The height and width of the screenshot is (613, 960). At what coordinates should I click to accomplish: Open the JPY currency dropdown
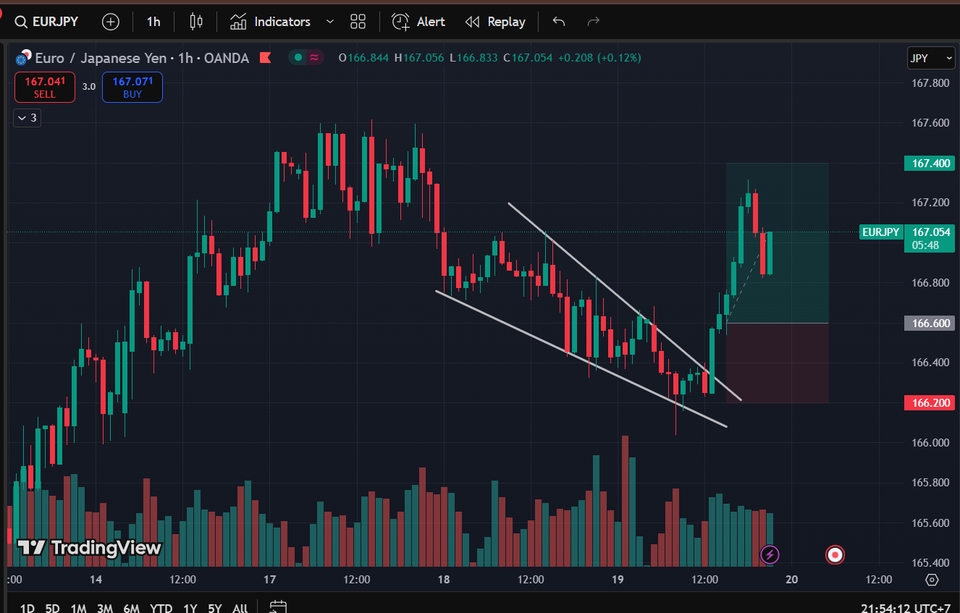931,58
